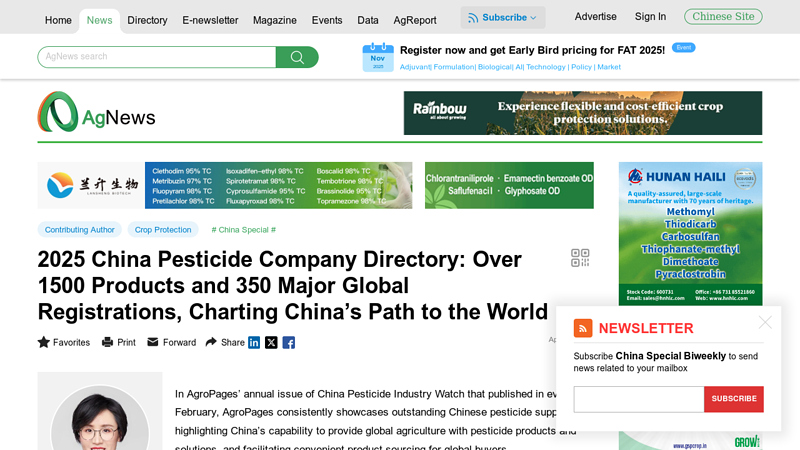Open Lansheng Biotech banner ad

pos(225,185)
